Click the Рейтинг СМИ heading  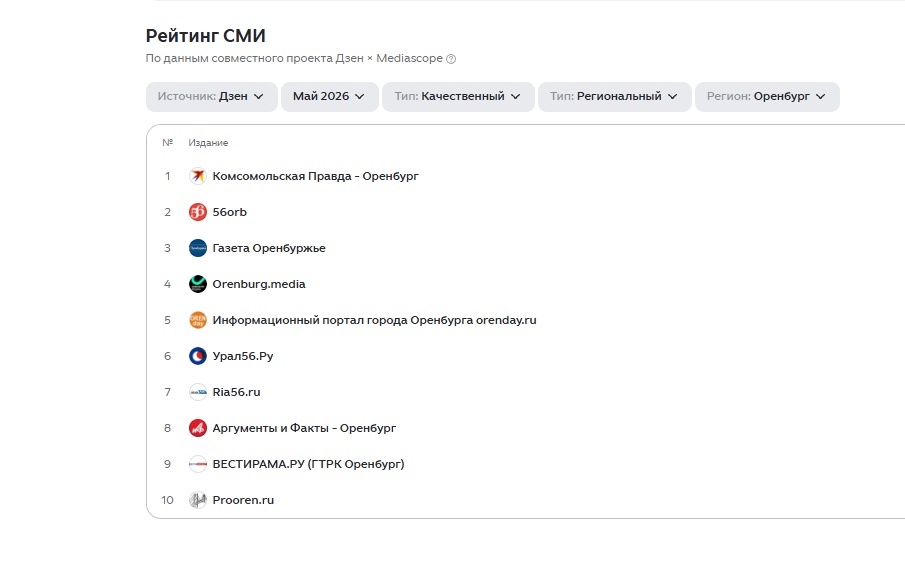[x=205, y=36]
